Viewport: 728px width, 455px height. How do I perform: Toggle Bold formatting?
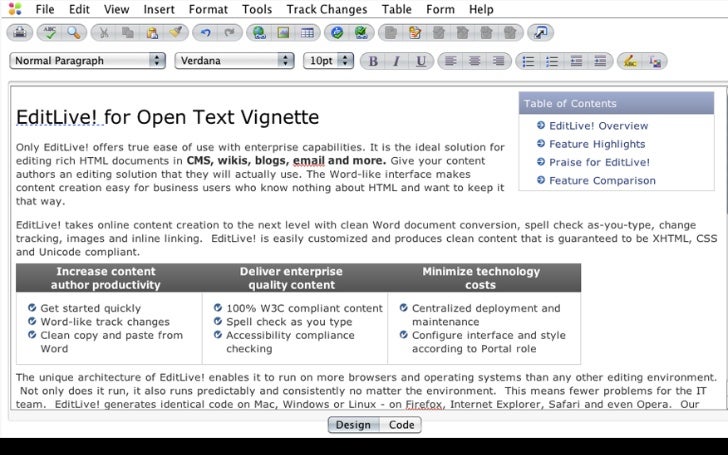pos(373,61)
